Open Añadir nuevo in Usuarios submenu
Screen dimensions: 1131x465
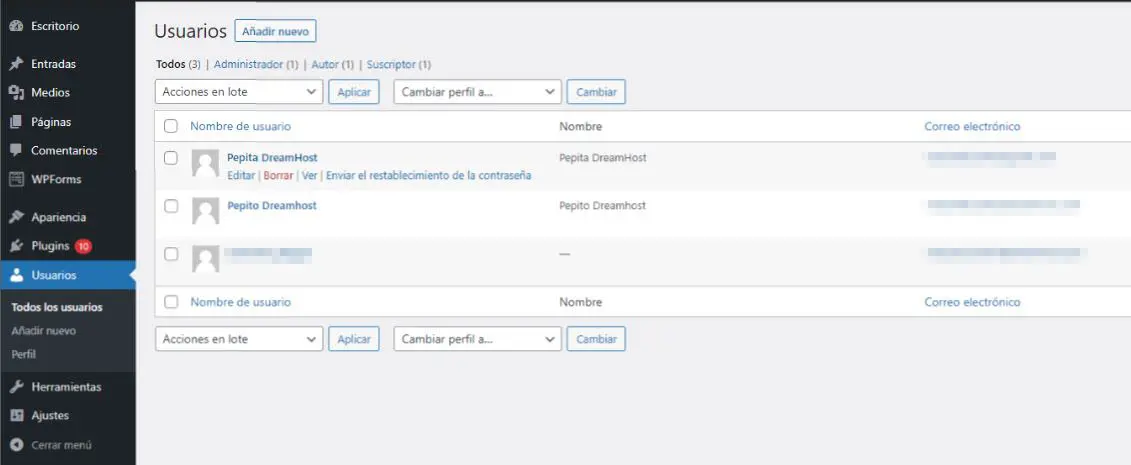click(x=43, y=331)
